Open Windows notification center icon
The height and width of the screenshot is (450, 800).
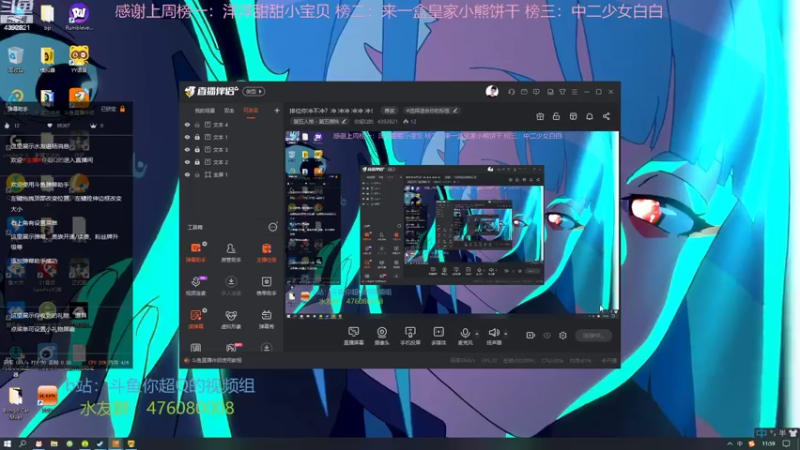click(787, 444)
